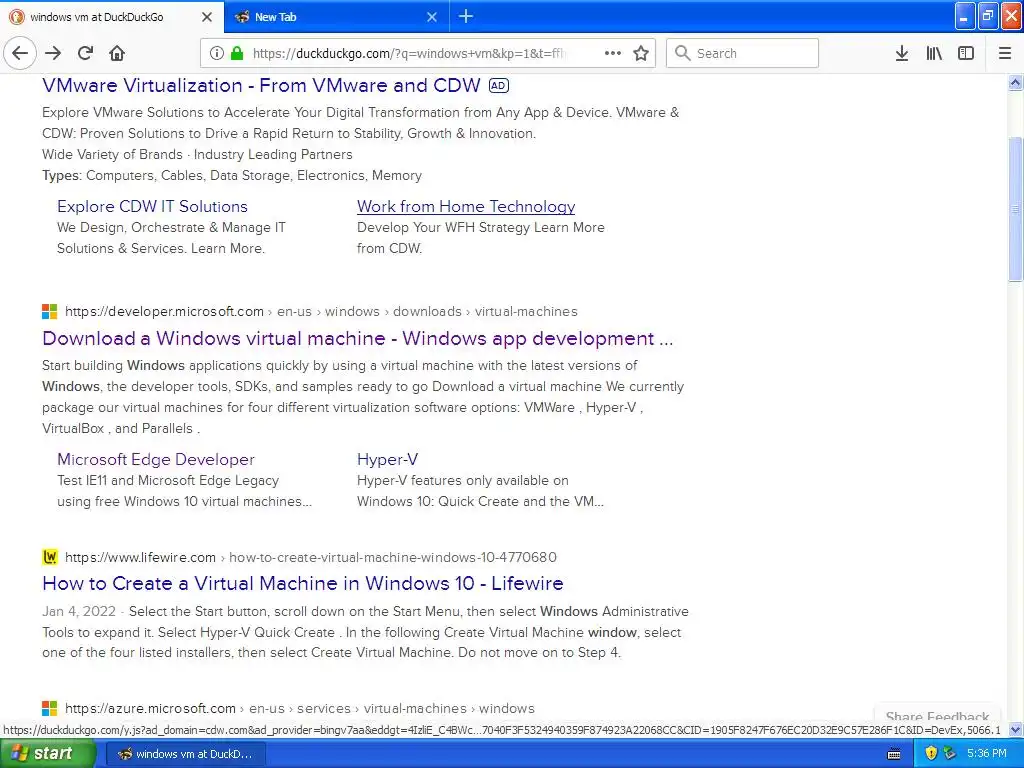Toggle the sidebar view icon

click(x=966, y=53)
